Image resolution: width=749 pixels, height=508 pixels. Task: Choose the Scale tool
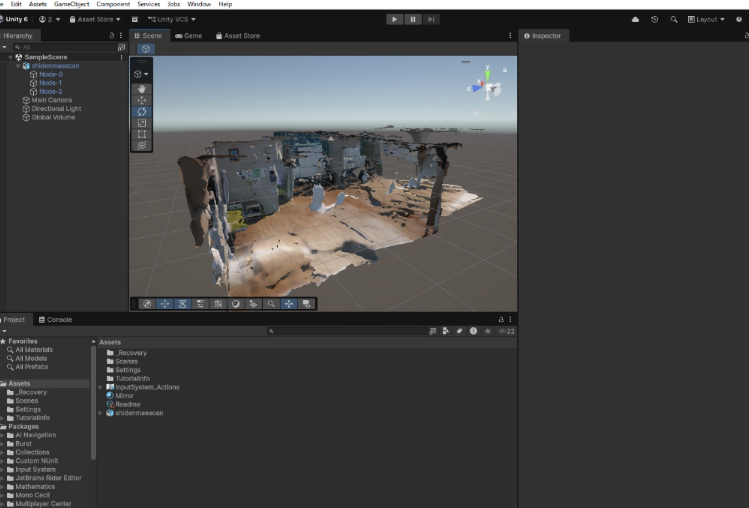142,122
